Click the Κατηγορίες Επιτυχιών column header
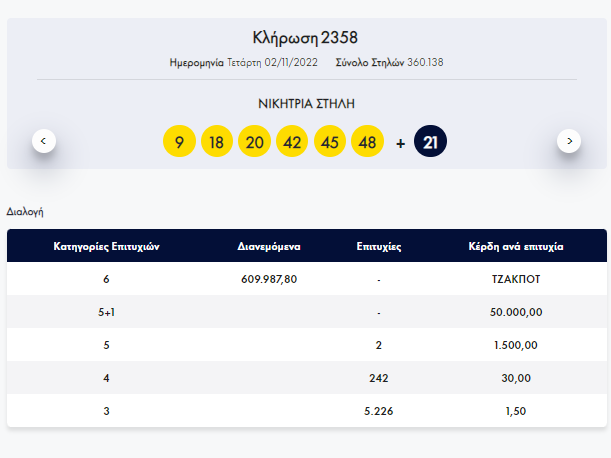The width and height of the screenshot is (611, 458). (106, 246)
